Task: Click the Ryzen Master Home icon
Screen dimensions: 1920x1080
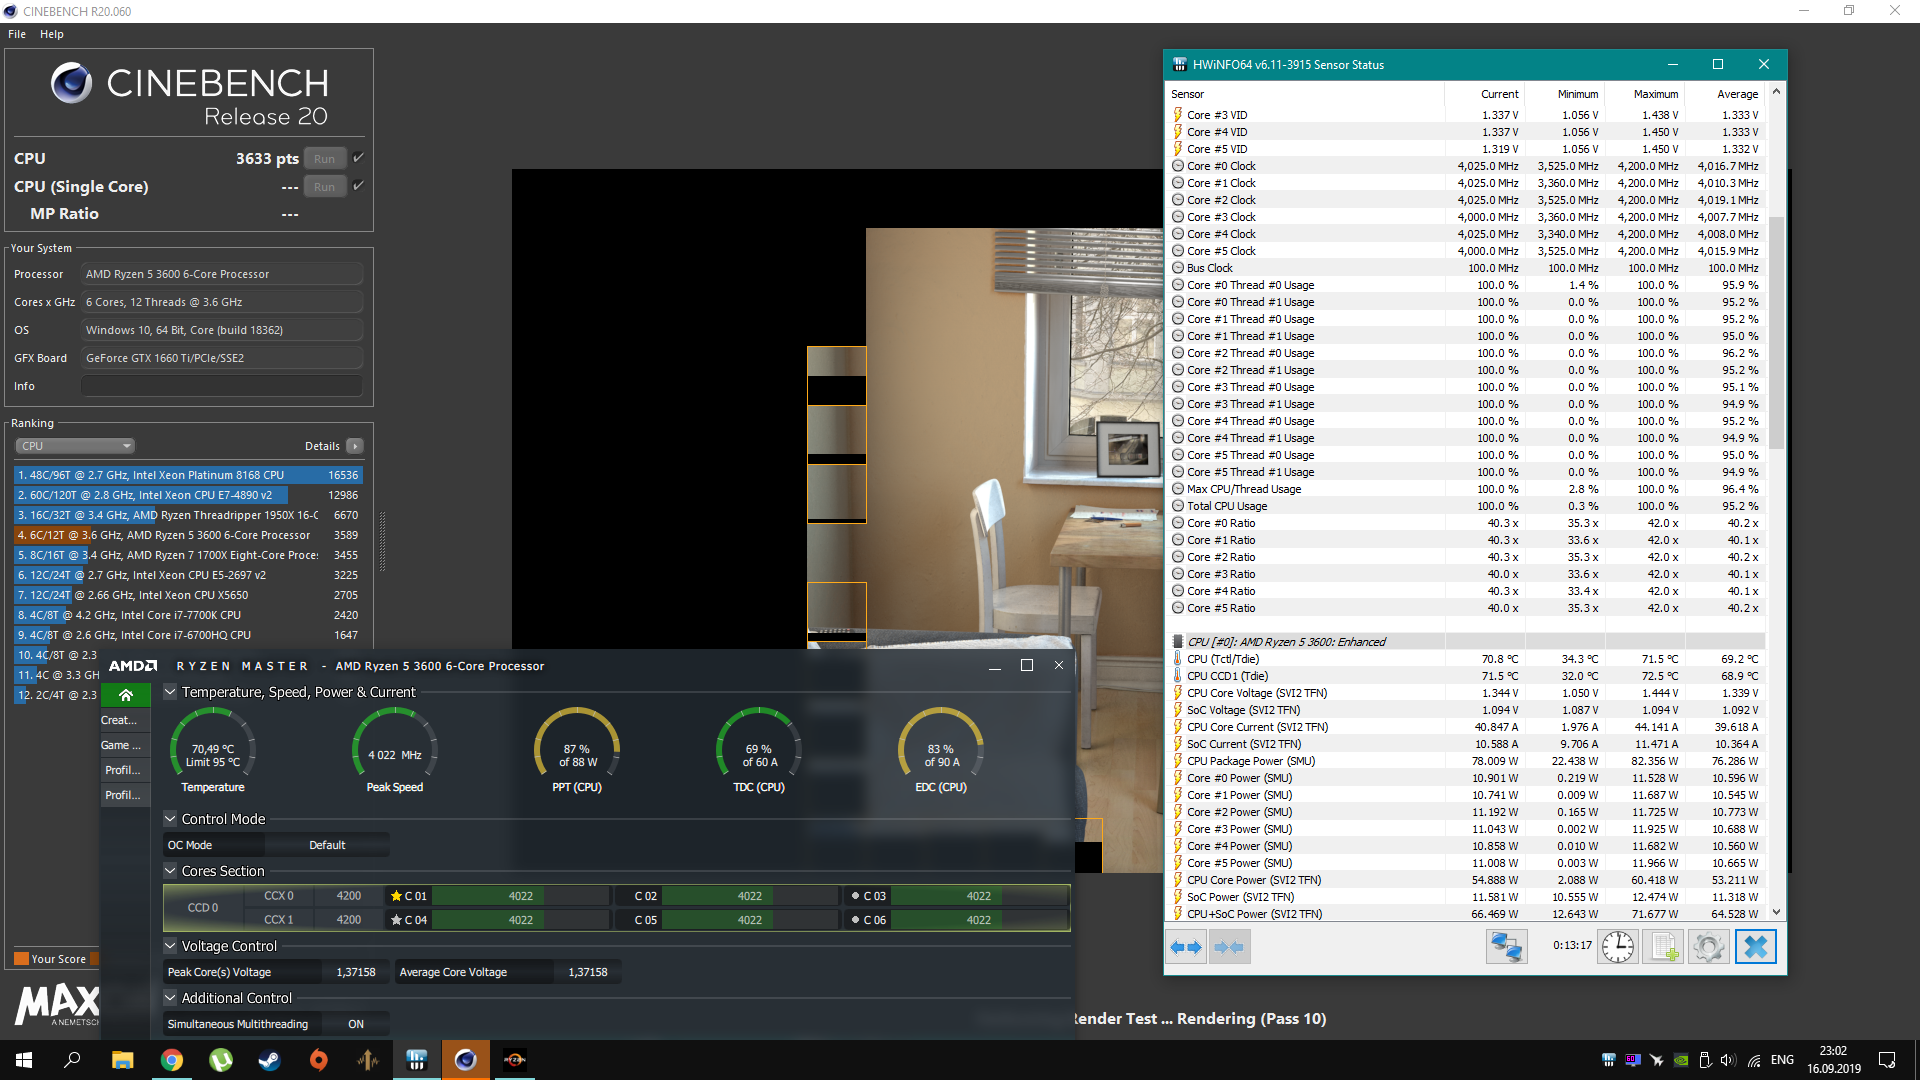Action: pos(126,695)
